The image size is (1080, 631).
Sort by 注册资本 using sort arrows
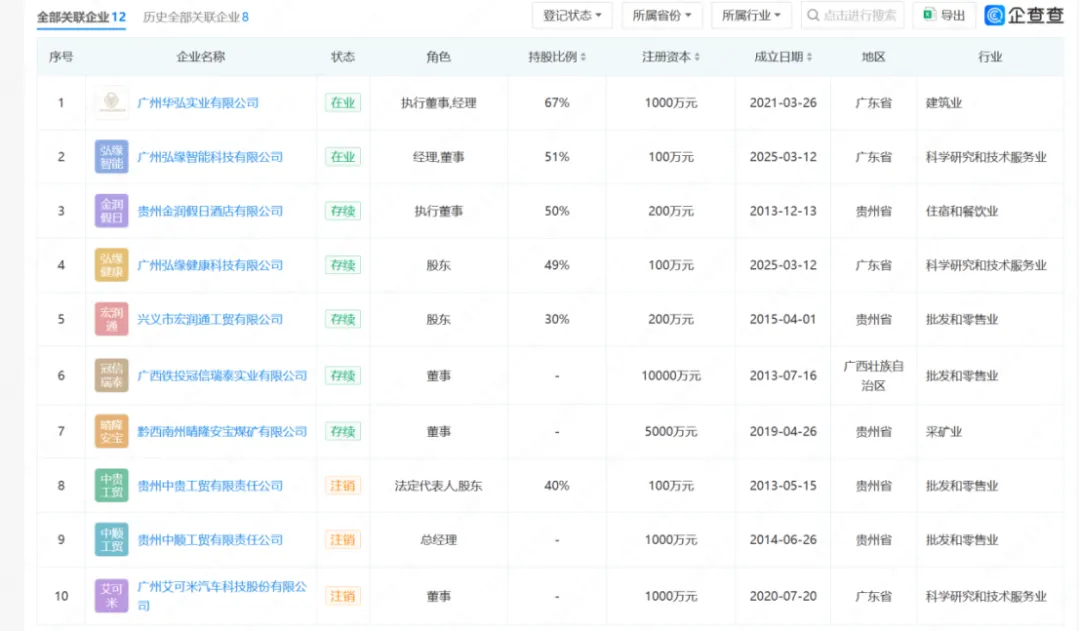(697, 57)
